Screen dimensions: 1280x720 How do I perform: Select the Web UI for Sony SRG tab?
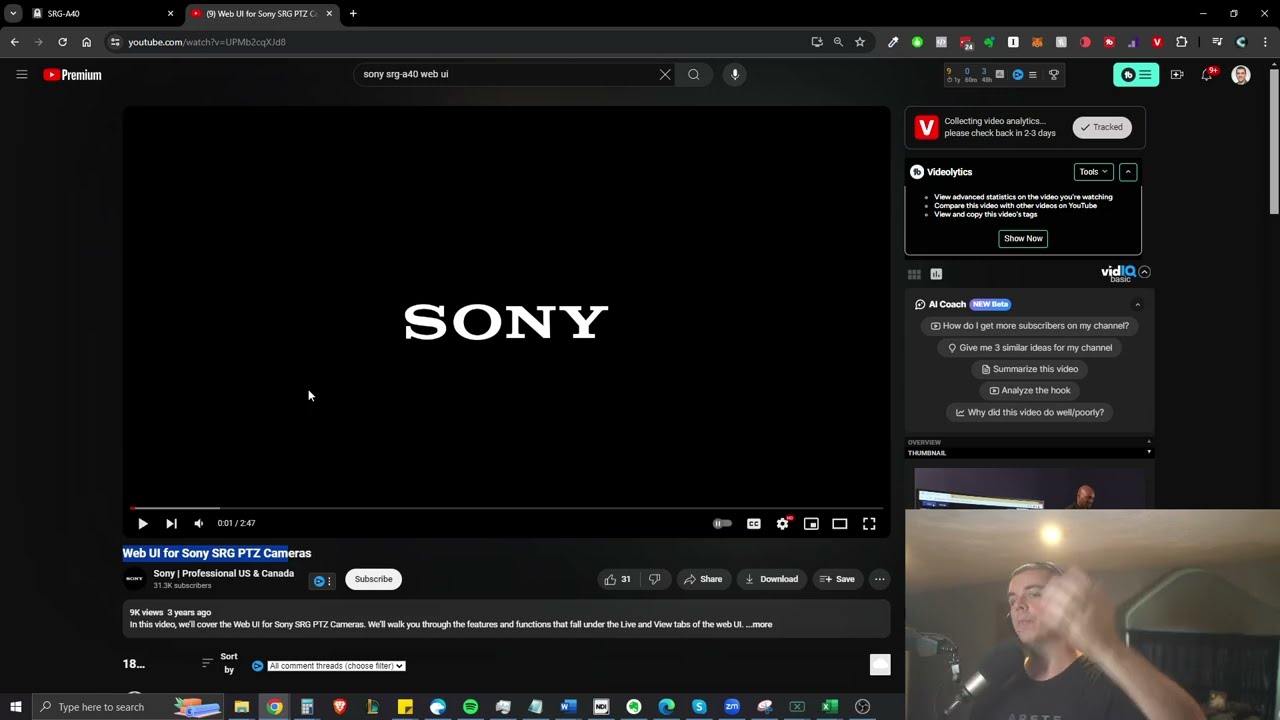pos(263,14)
